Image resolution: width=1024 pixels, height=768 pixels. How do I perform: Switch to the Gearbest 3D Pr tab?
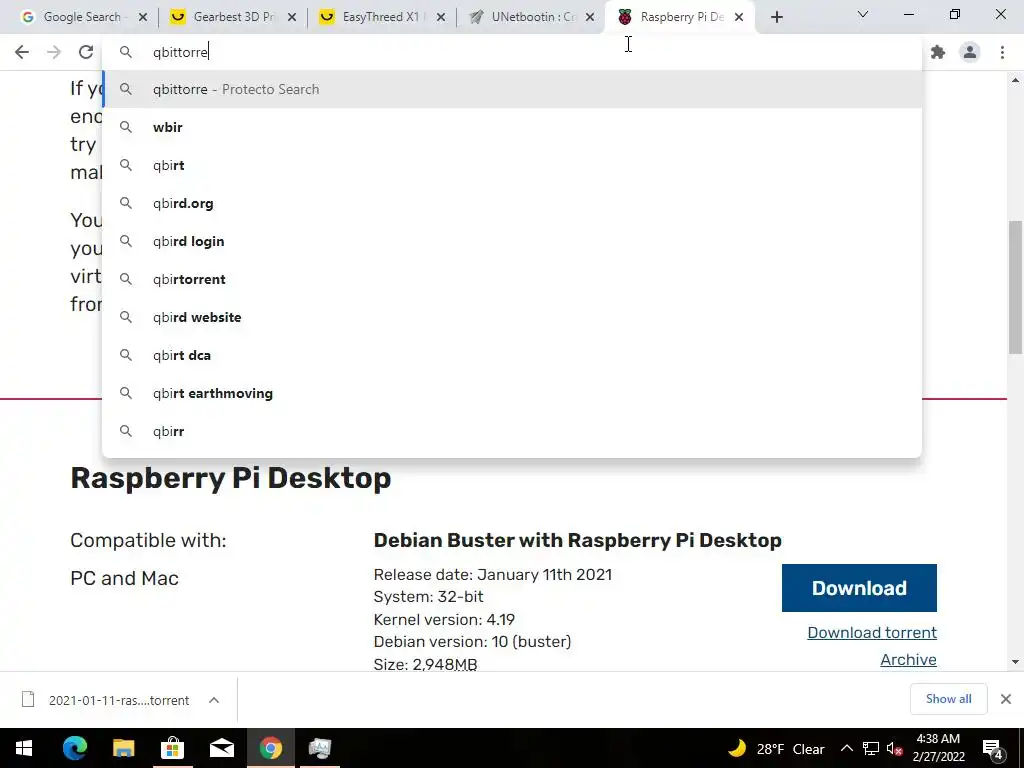pyautogui.click(x=223, y=17)
